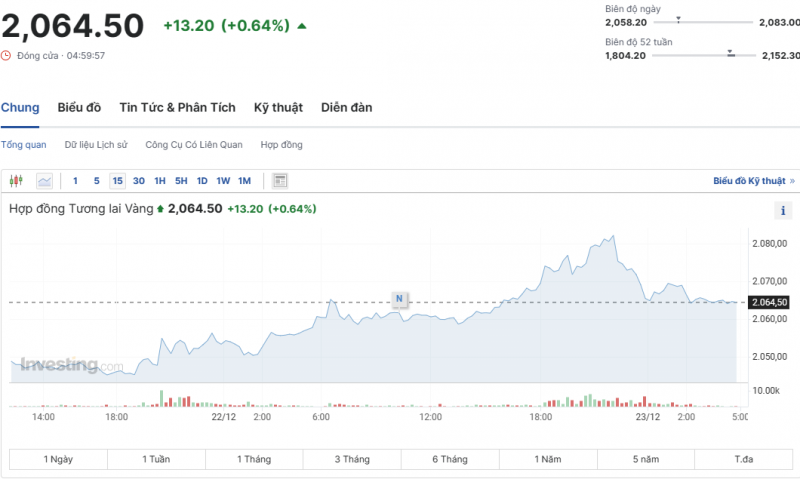
Task: Select the area chart type icon
Action: (x=45, y=181)
